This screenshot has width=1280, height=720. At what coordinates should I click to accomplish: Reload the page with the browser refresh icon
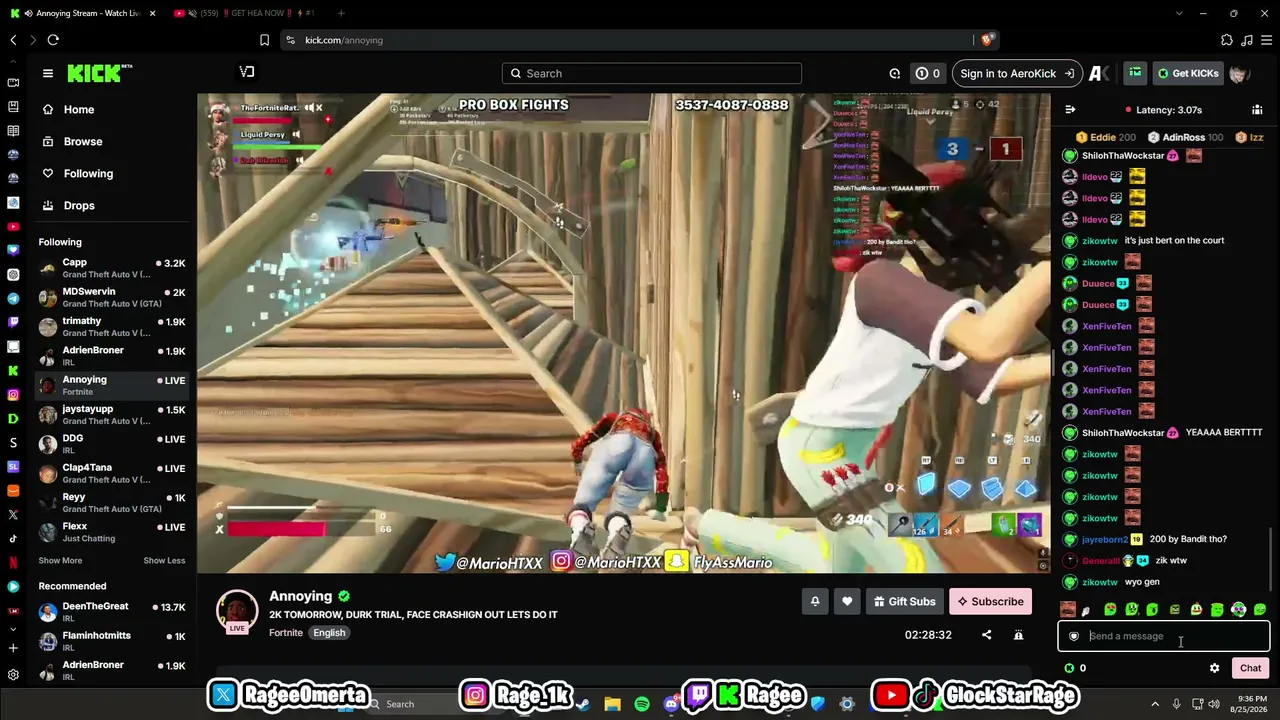(53, 40)
